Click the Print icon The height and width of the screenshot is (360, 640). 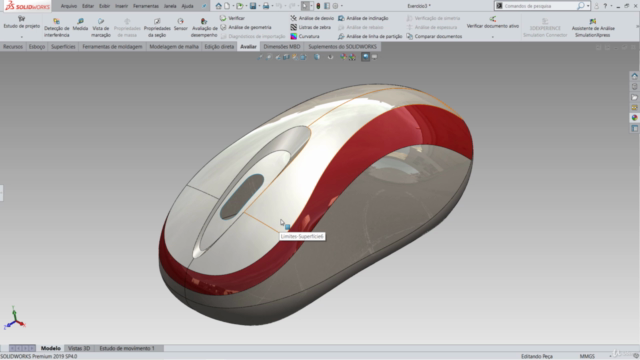coord(266,6)
